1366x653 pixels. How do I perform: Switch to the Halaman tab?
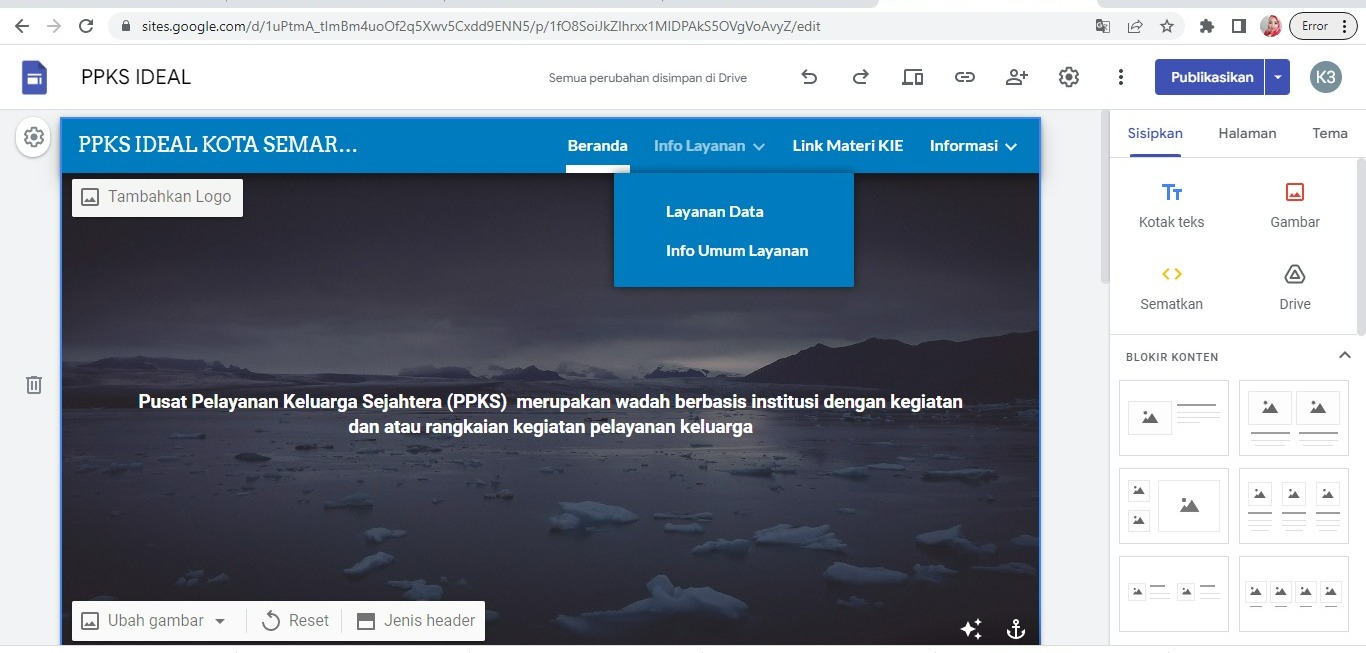coord(1246,133)
